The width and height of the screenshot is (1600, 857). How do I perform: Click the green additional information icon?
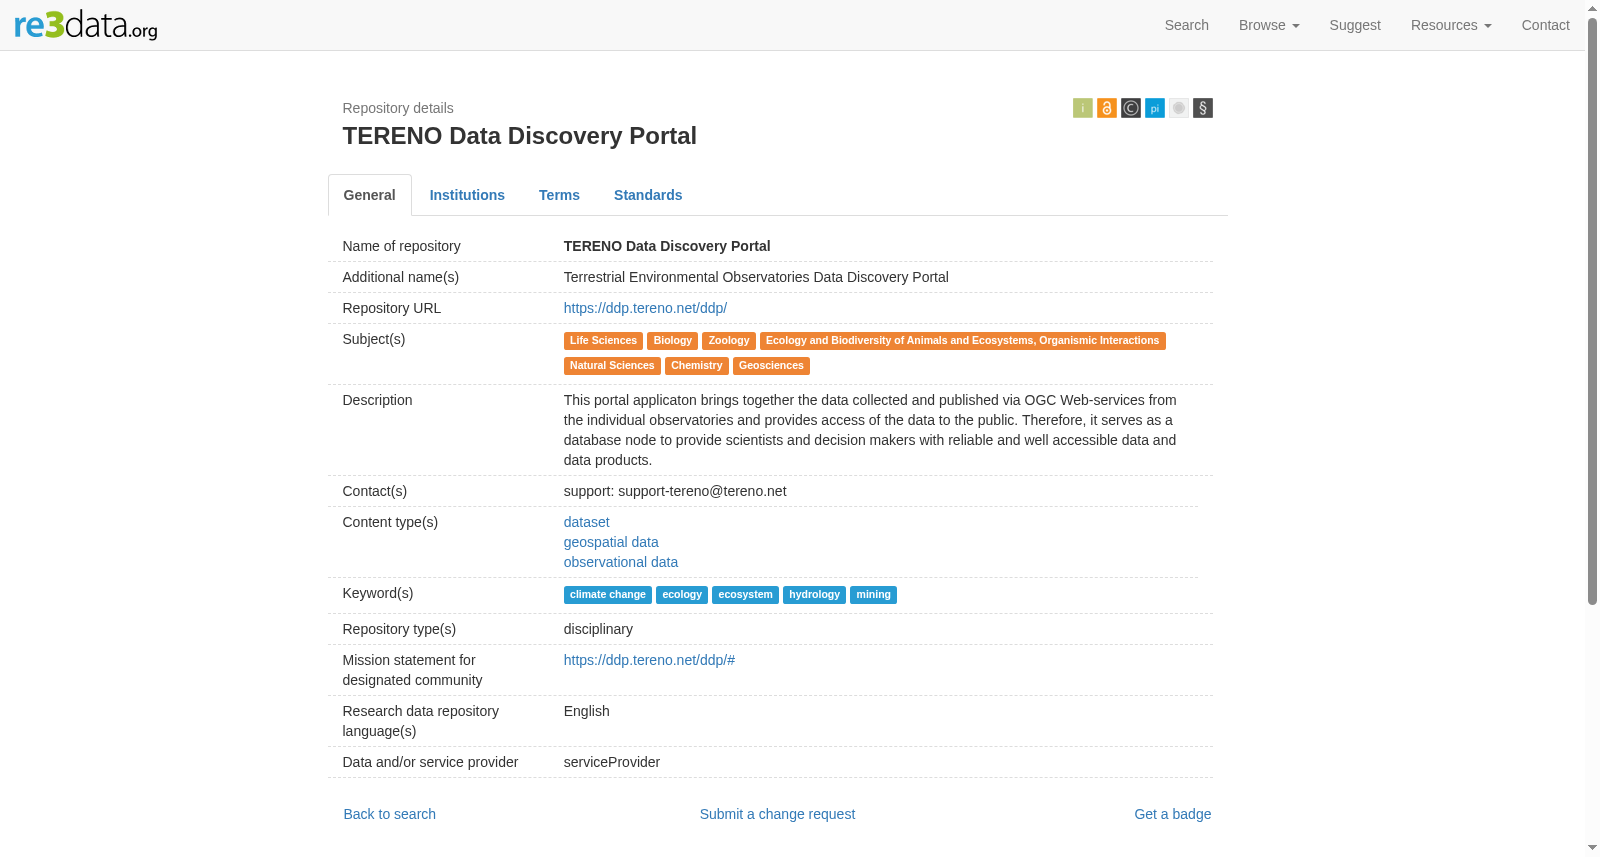pos(1082,108)
